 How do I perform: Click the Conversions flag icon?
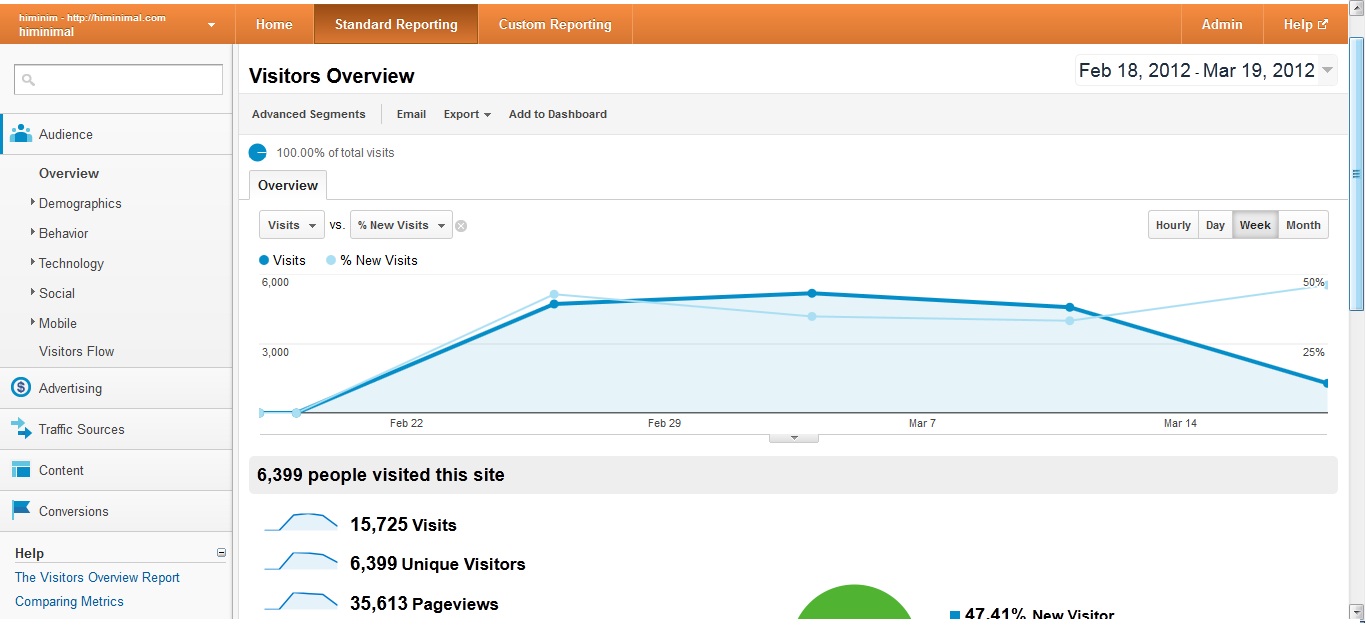tap(21, 511)
